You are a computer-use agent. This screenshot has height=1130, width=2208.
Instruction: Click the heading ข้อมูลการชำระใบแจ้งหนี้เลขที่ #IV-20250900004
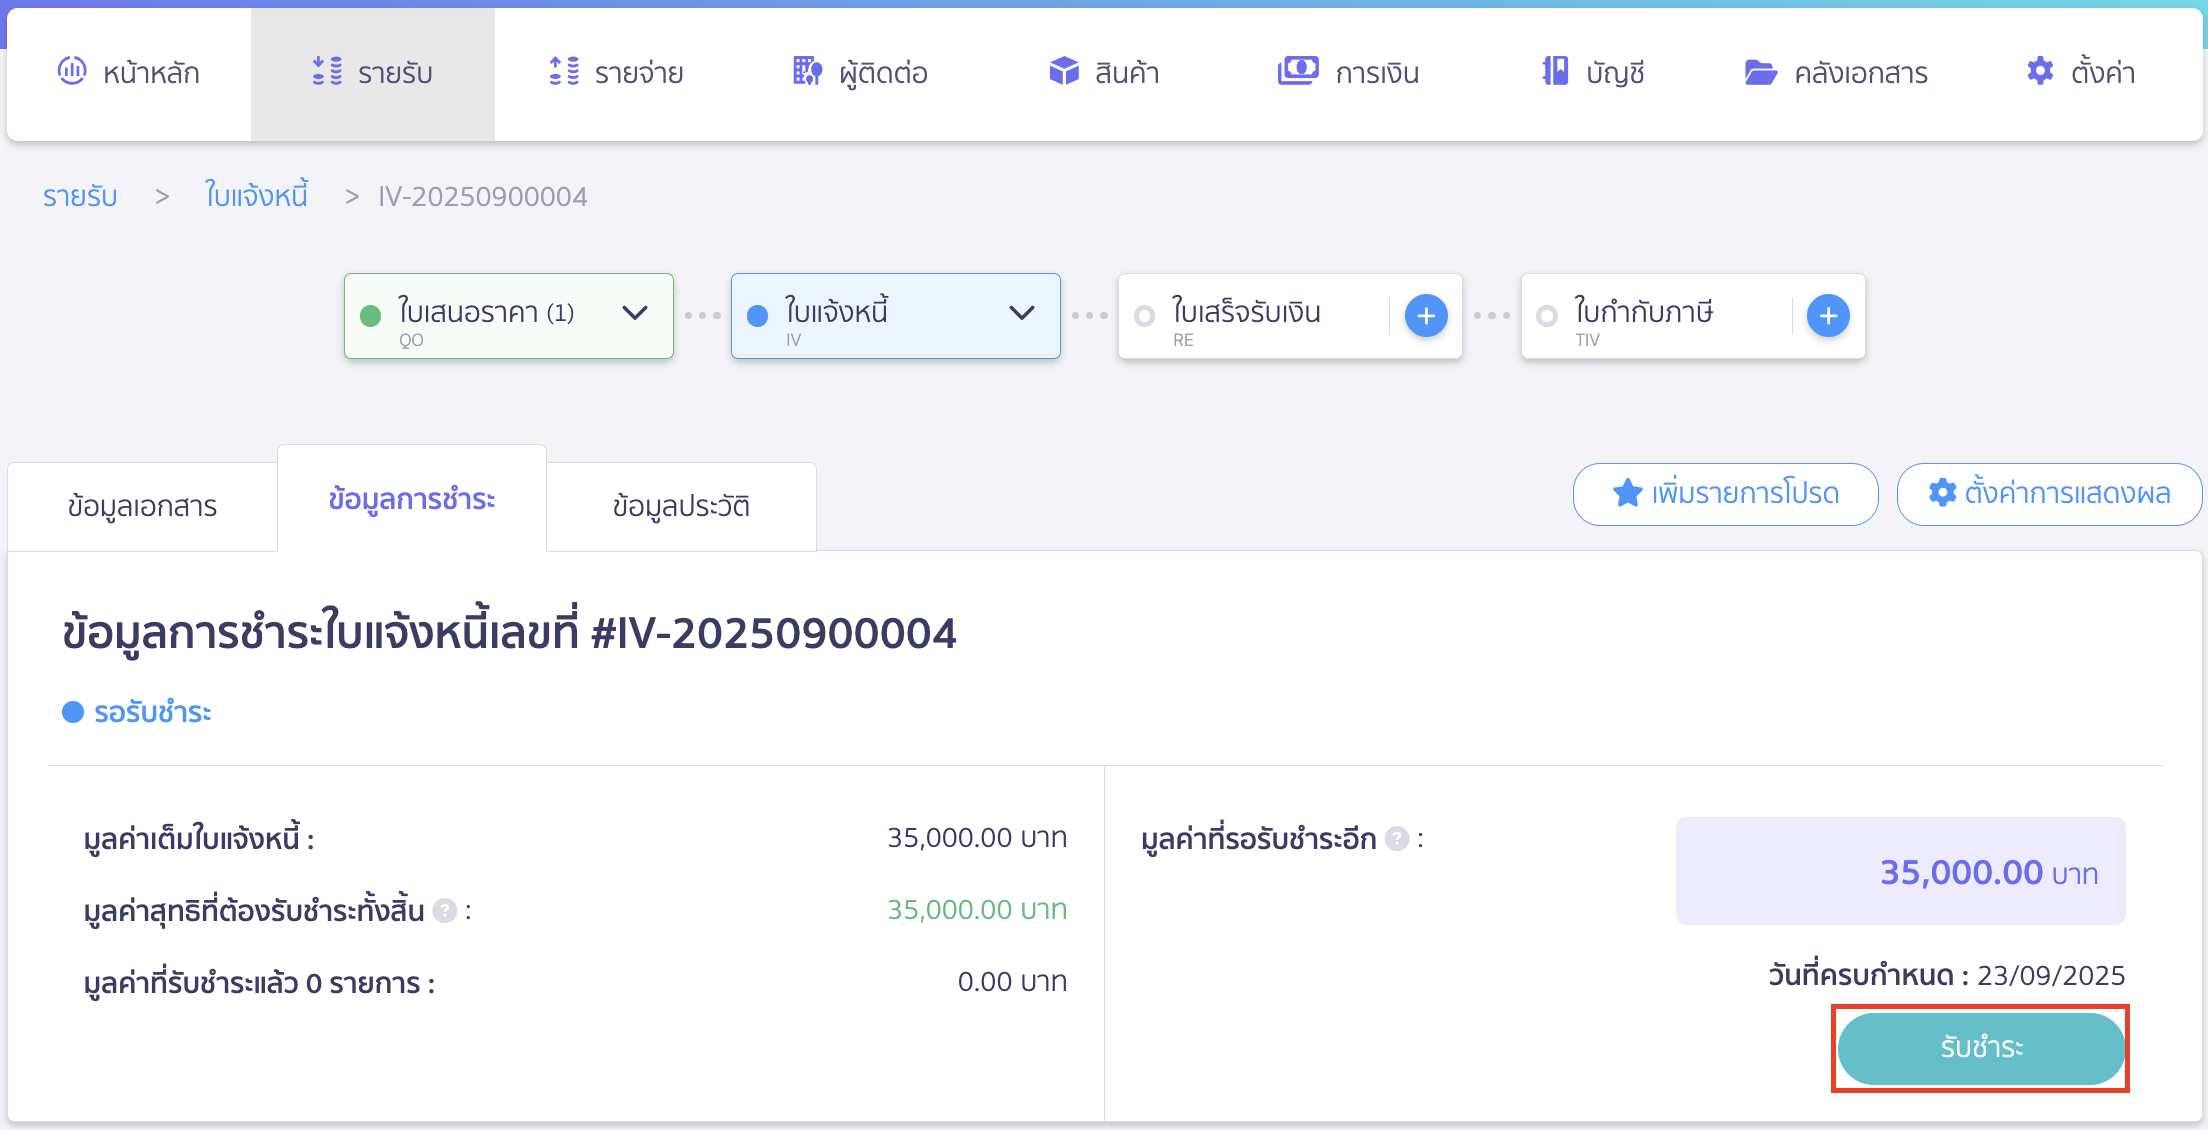[x=509, y=633]
